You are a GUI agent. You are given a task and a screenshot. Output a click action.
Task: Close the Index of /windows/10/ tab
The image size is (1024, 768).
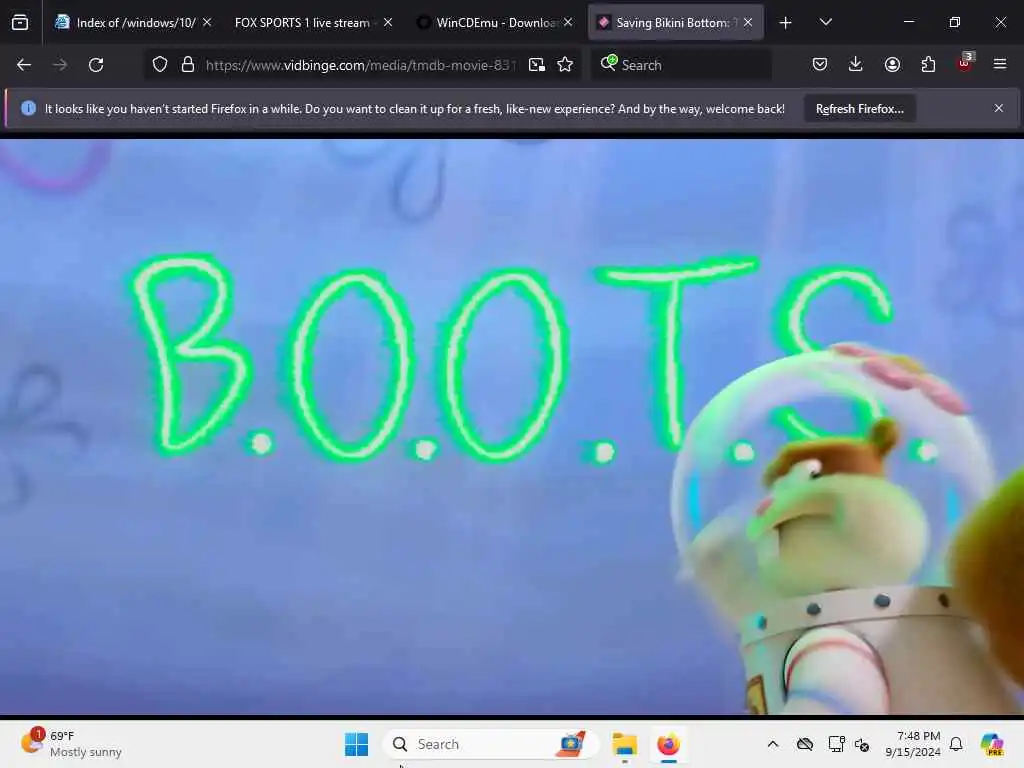pyautogui.click(x=207, y=22)
